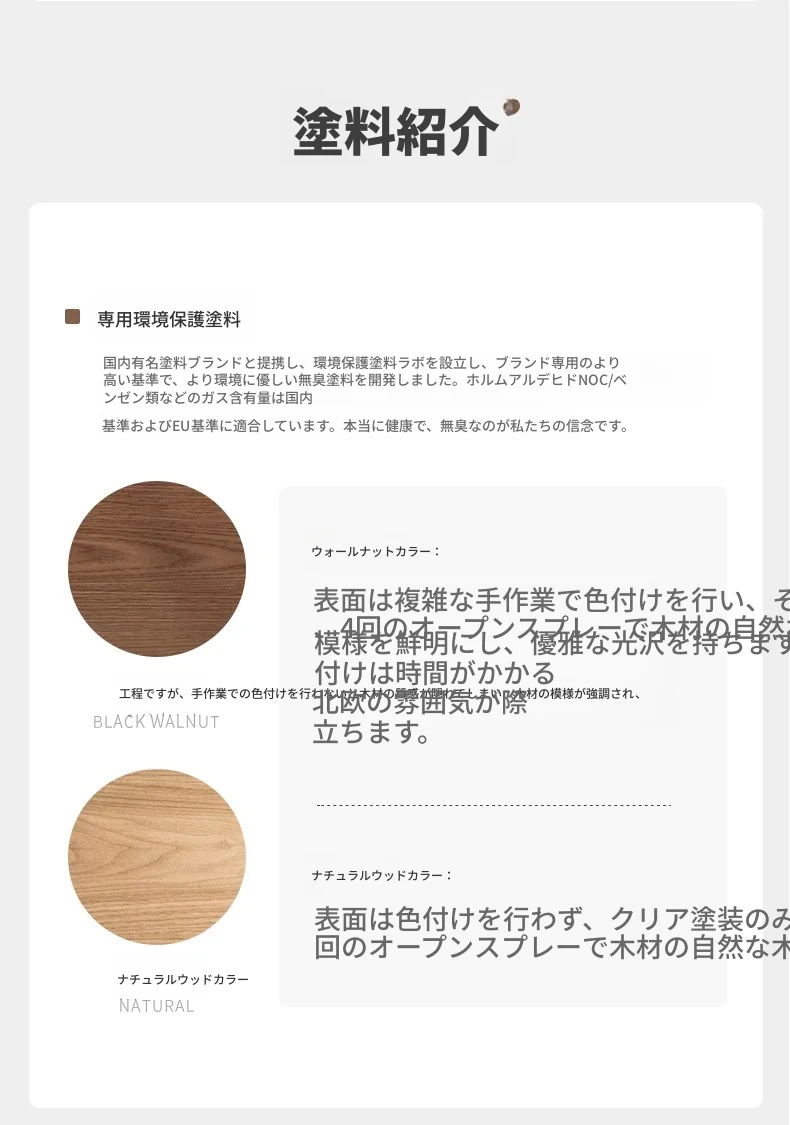The height and width of the screenshot is (1125, 790).
Task: Click the BLACK WALNUT label
Action: pos(156,721)
